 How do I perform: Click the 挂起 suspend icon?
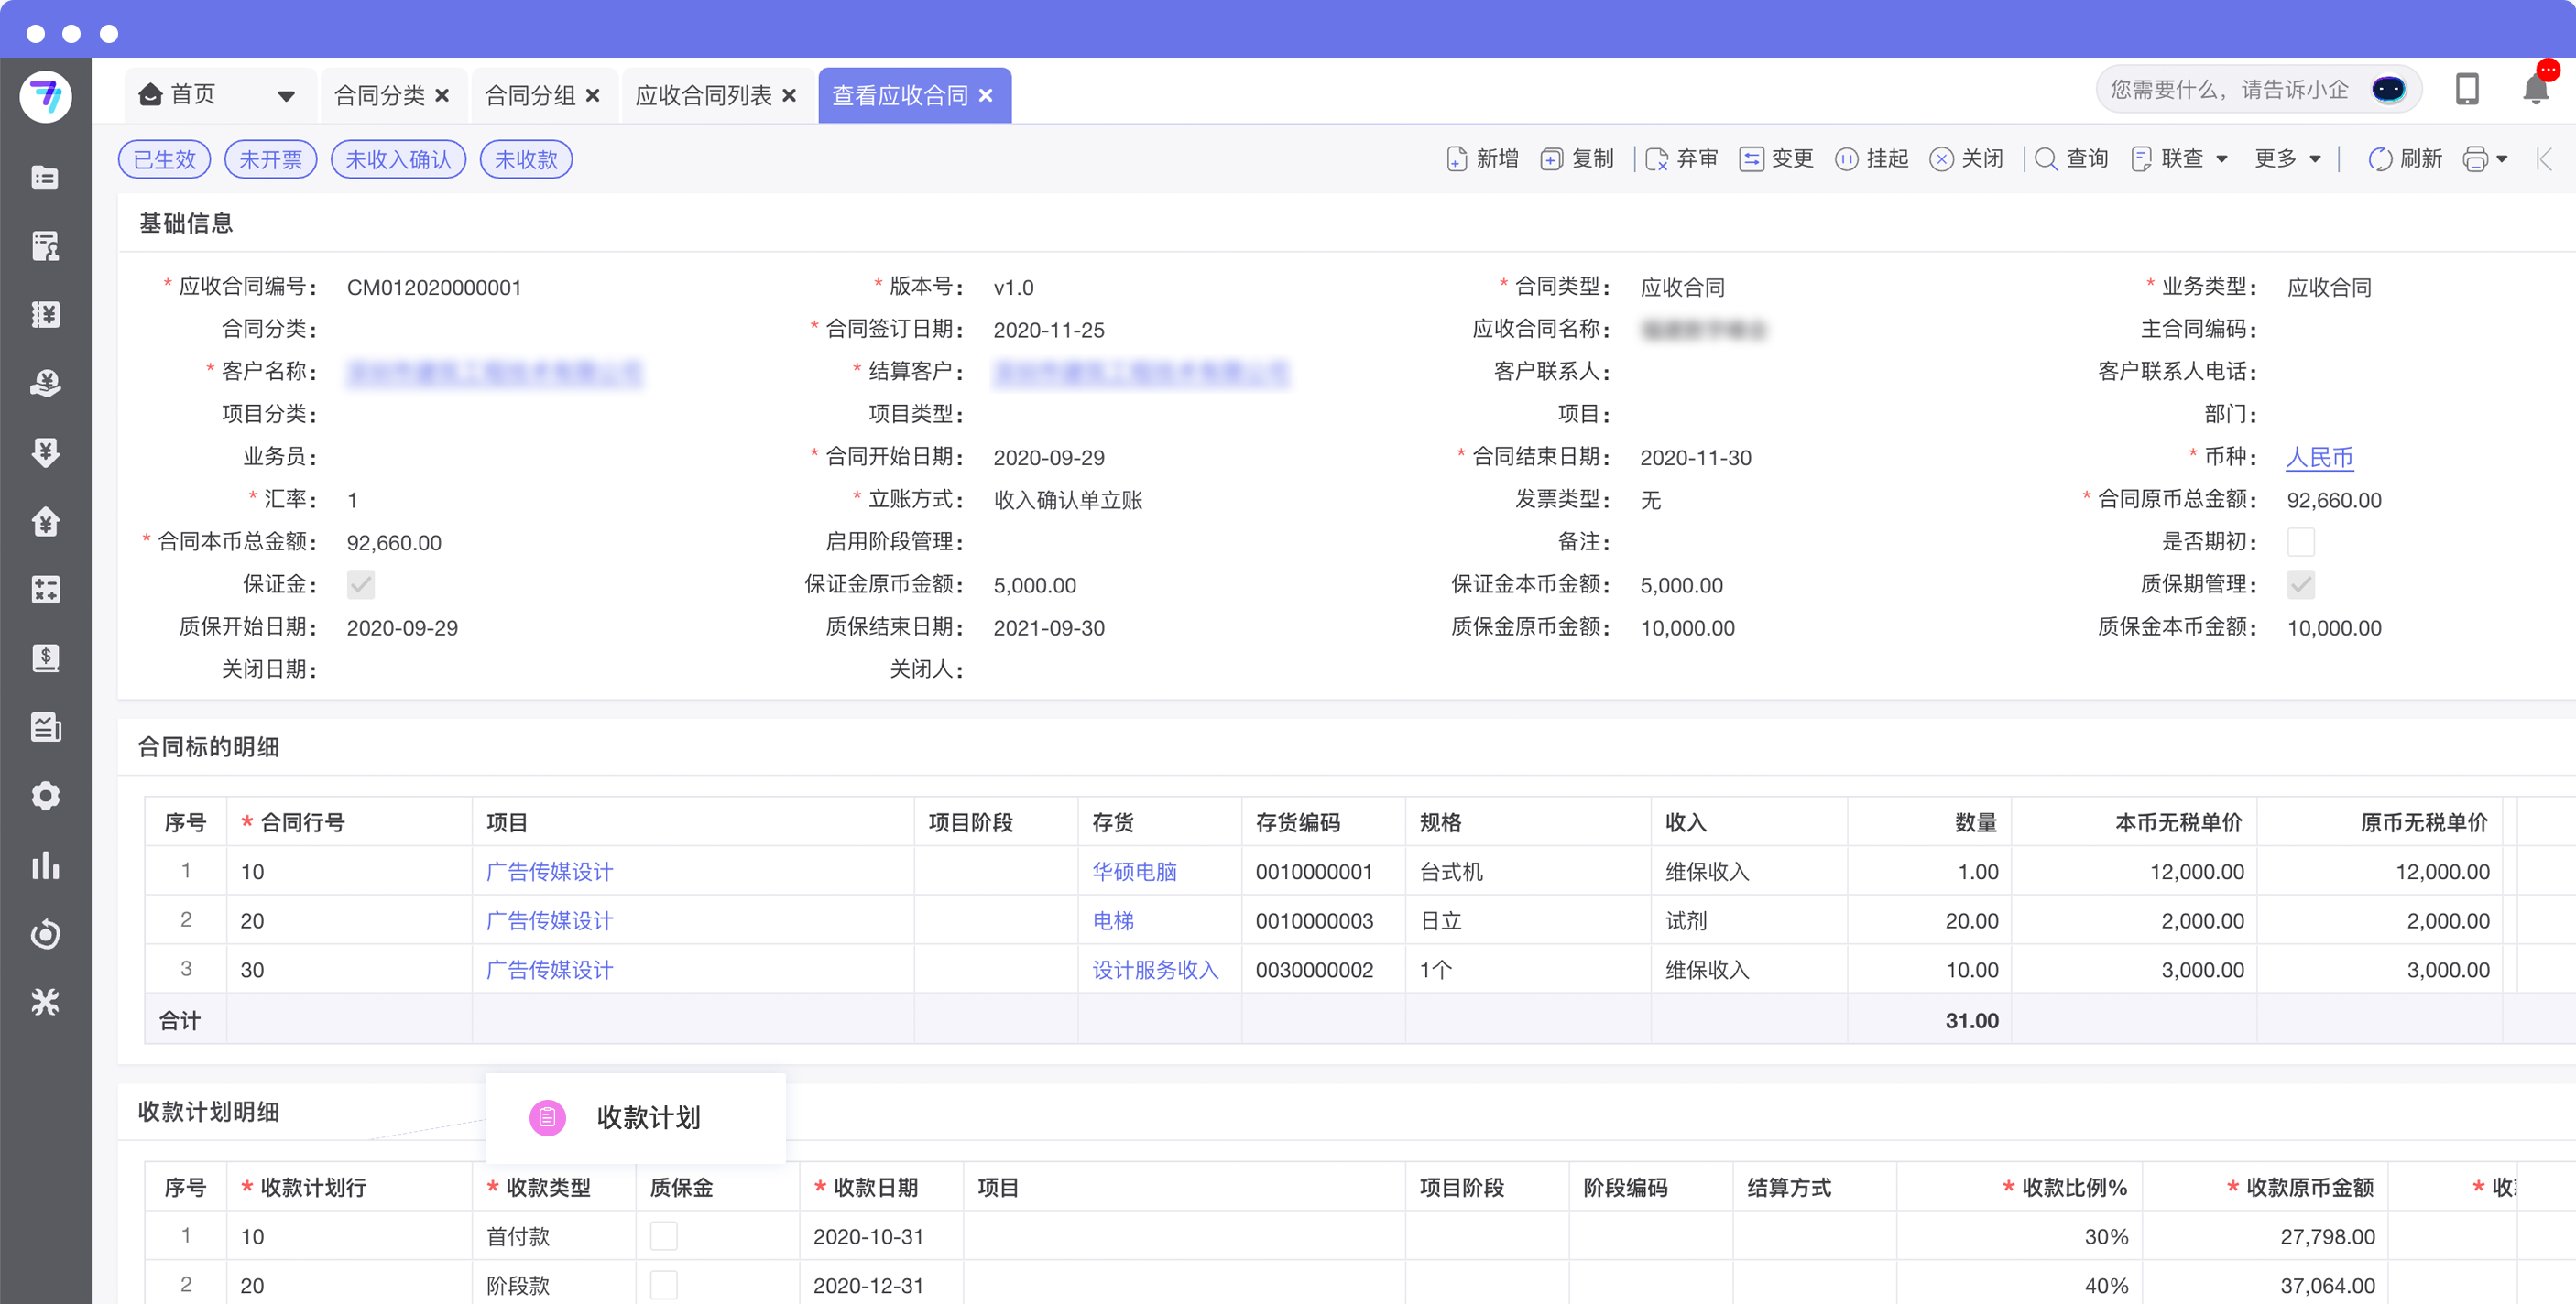[x=1846, y=159]
